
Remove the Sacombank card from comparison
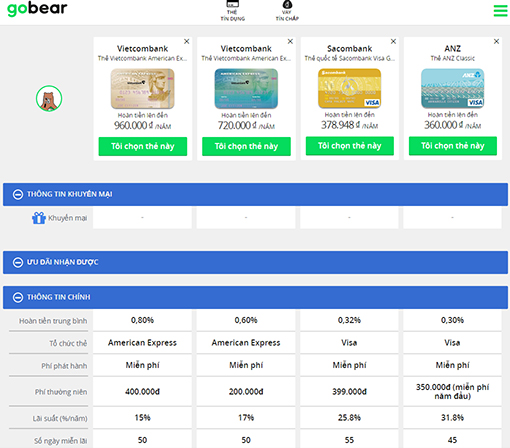393,41
